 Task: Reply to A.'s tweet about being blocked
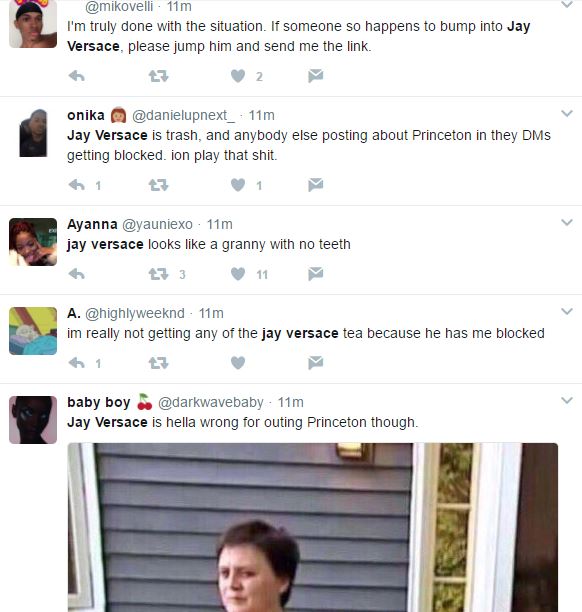pos(77,363)
